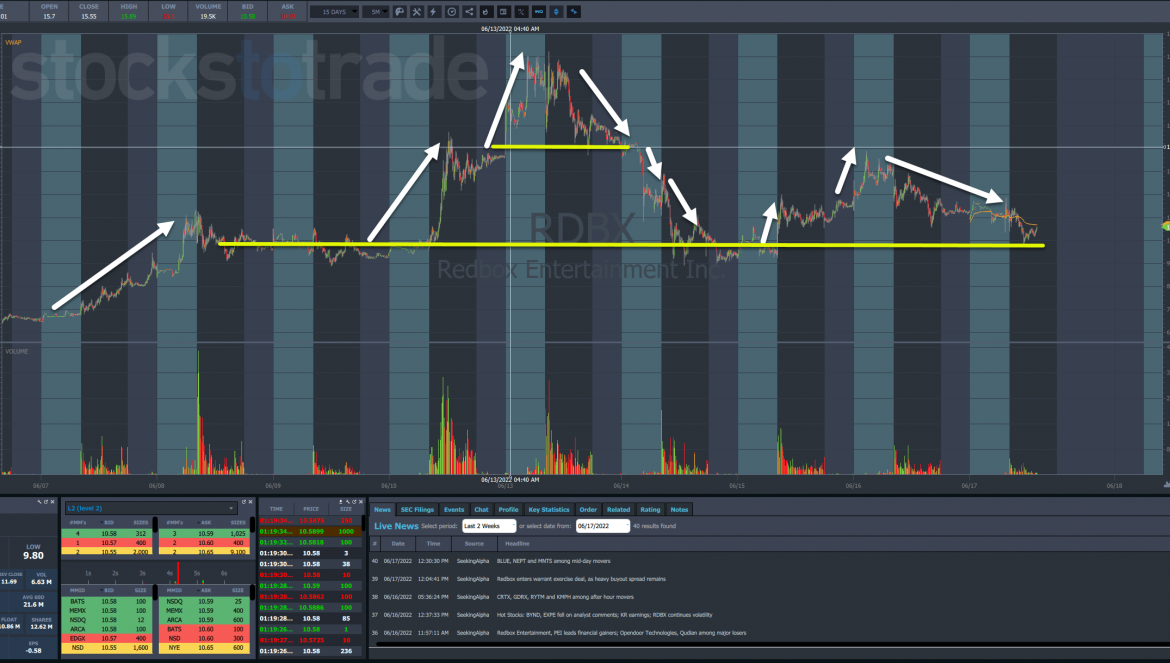This screenshot has height=663, width=1170.
Task: Close the quote stats panel on the left
Action: pyautogui.click(x=52, y=502)
